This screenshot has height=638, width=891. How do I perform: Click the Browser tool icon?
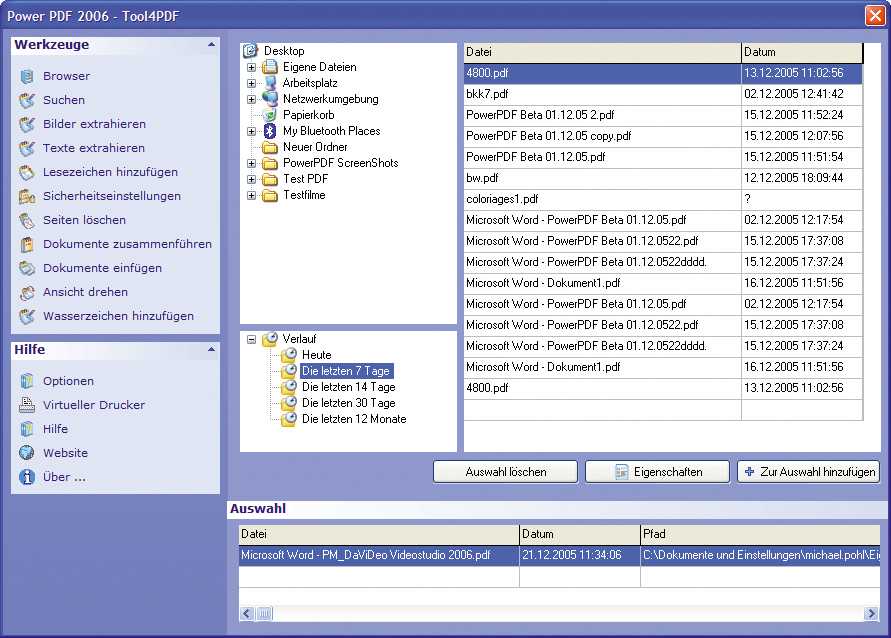tap(27, 76)
